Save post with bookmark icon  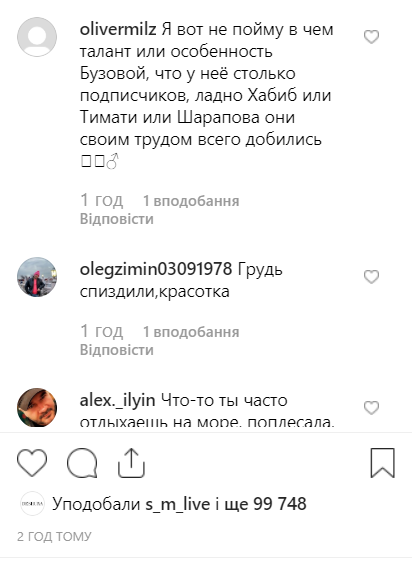[382, 463]
